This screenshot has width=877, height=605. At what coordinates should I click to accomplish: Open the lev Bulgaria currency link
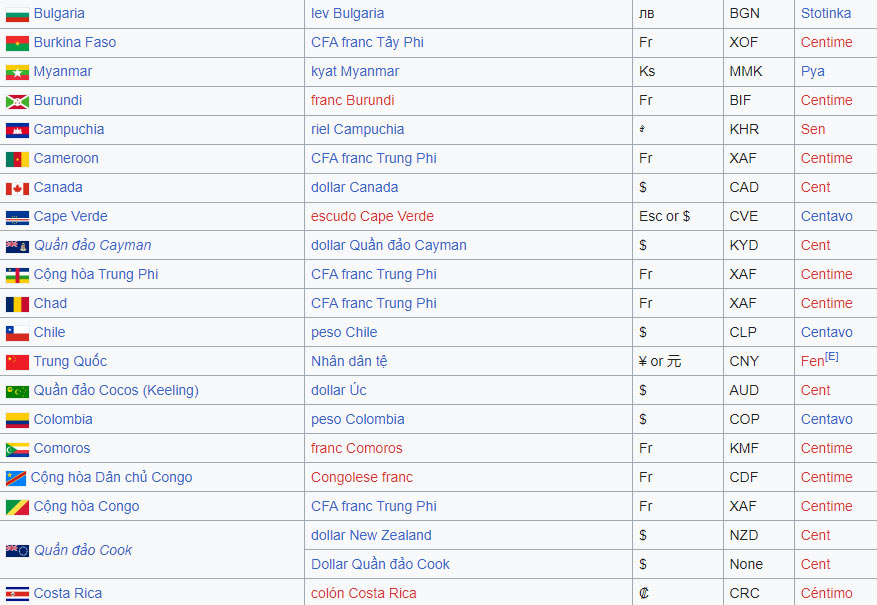point(347,14)
